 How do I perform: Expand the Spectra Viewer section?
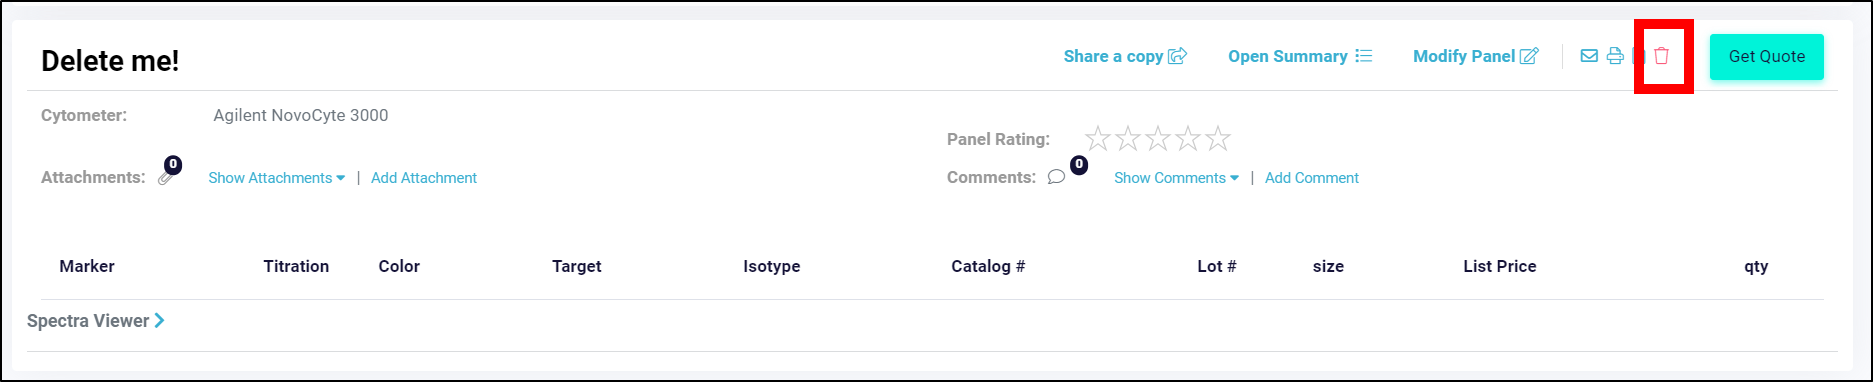click(x=96, y=321)
